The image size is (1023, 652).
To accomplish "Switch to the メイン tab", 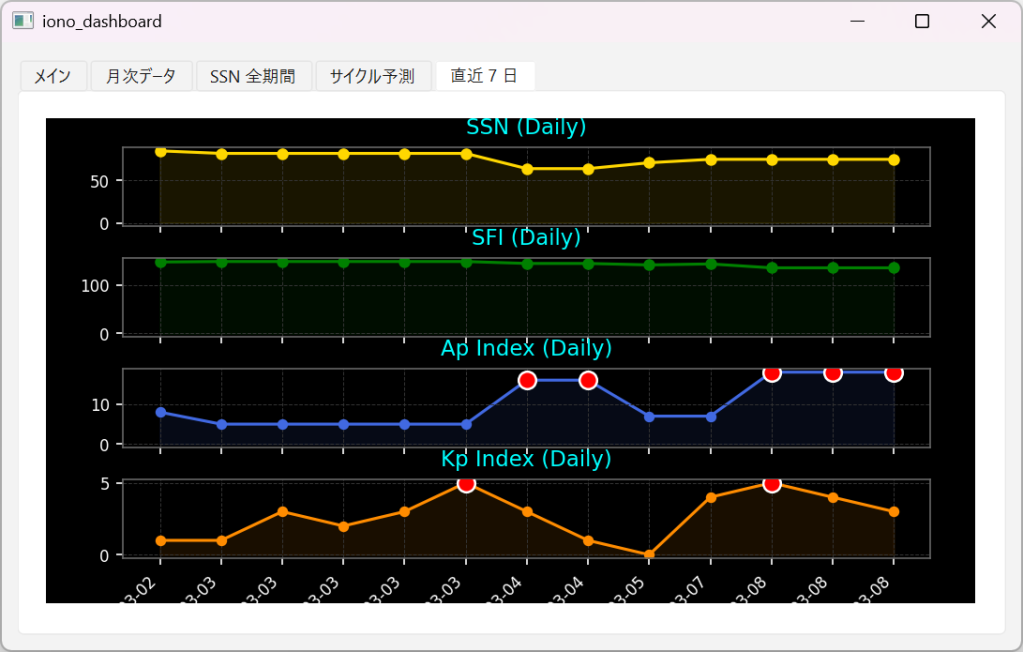I will pyautogui.click(x=53, y=76).
